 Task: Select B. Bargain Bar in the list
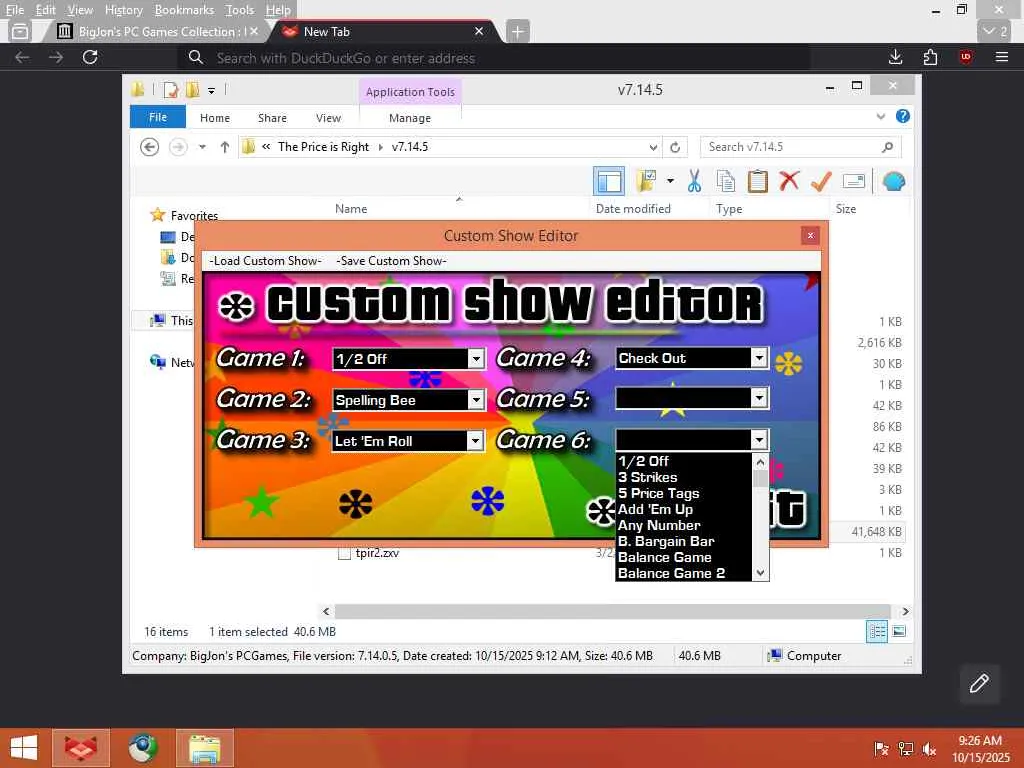pos(684,541)
